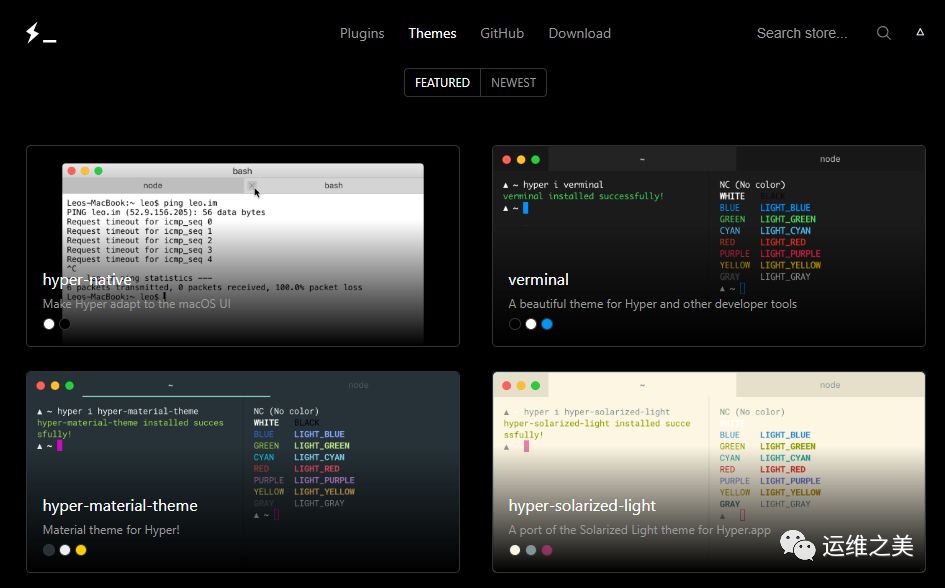Switch to the NEWEST themes list
945x588 pixels.
pos(513,83)
